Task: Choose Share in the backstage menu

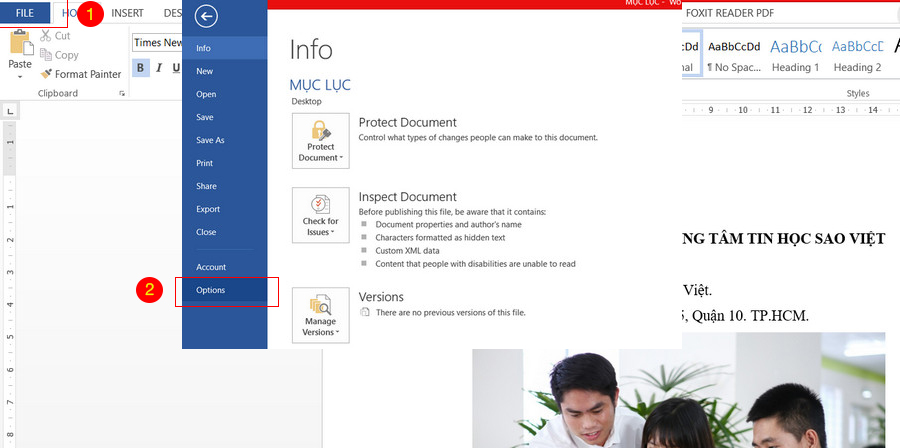Action: click(224, 186)
